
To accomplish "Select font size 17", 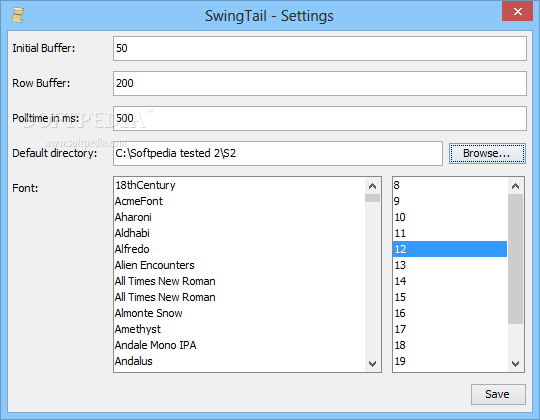I will (x=450, y=329).
